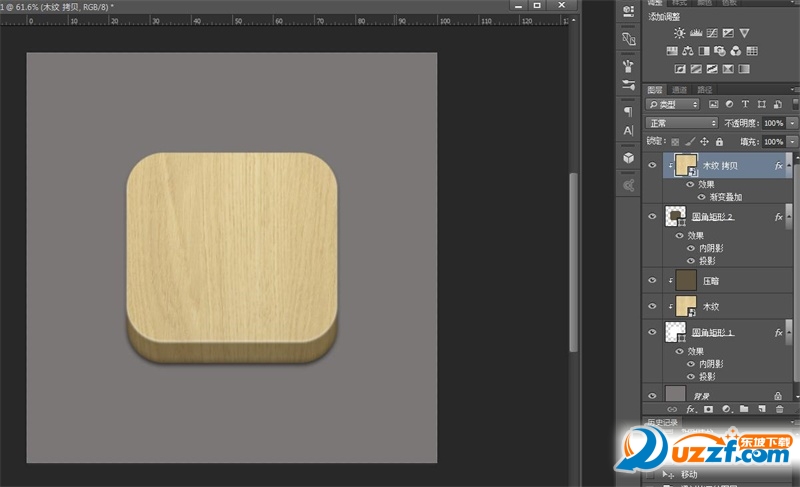Hide the 背景 layer using its eye
800x487 pixels.
click(654, 394)
